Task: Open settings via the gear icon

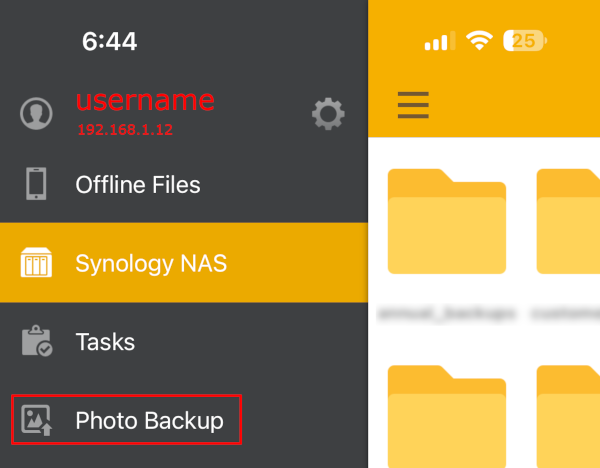Action: [x=328, y=113]
